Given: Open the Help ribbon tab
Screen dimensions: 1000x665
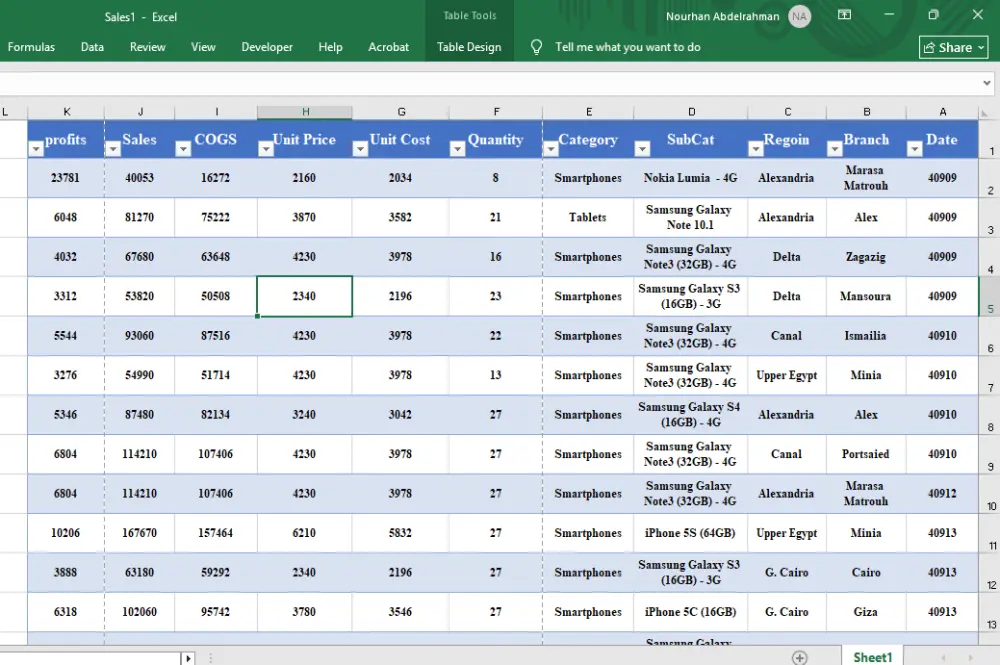Looking at the screenshot, I should click(x=330, y=47).
